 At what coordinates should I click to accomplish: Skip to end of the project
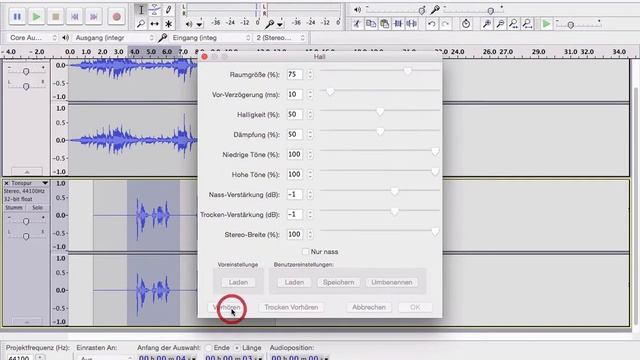coord(94,17)
